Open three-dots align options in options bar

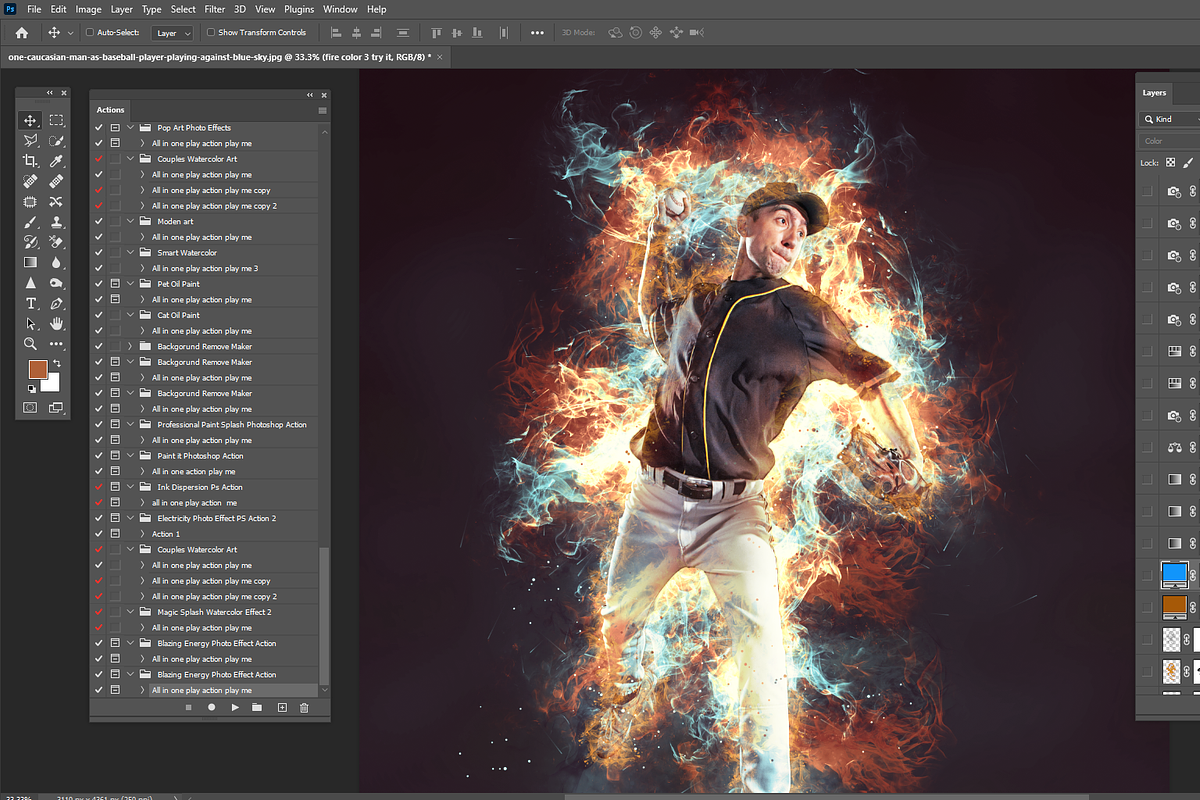tap(537, 33)
